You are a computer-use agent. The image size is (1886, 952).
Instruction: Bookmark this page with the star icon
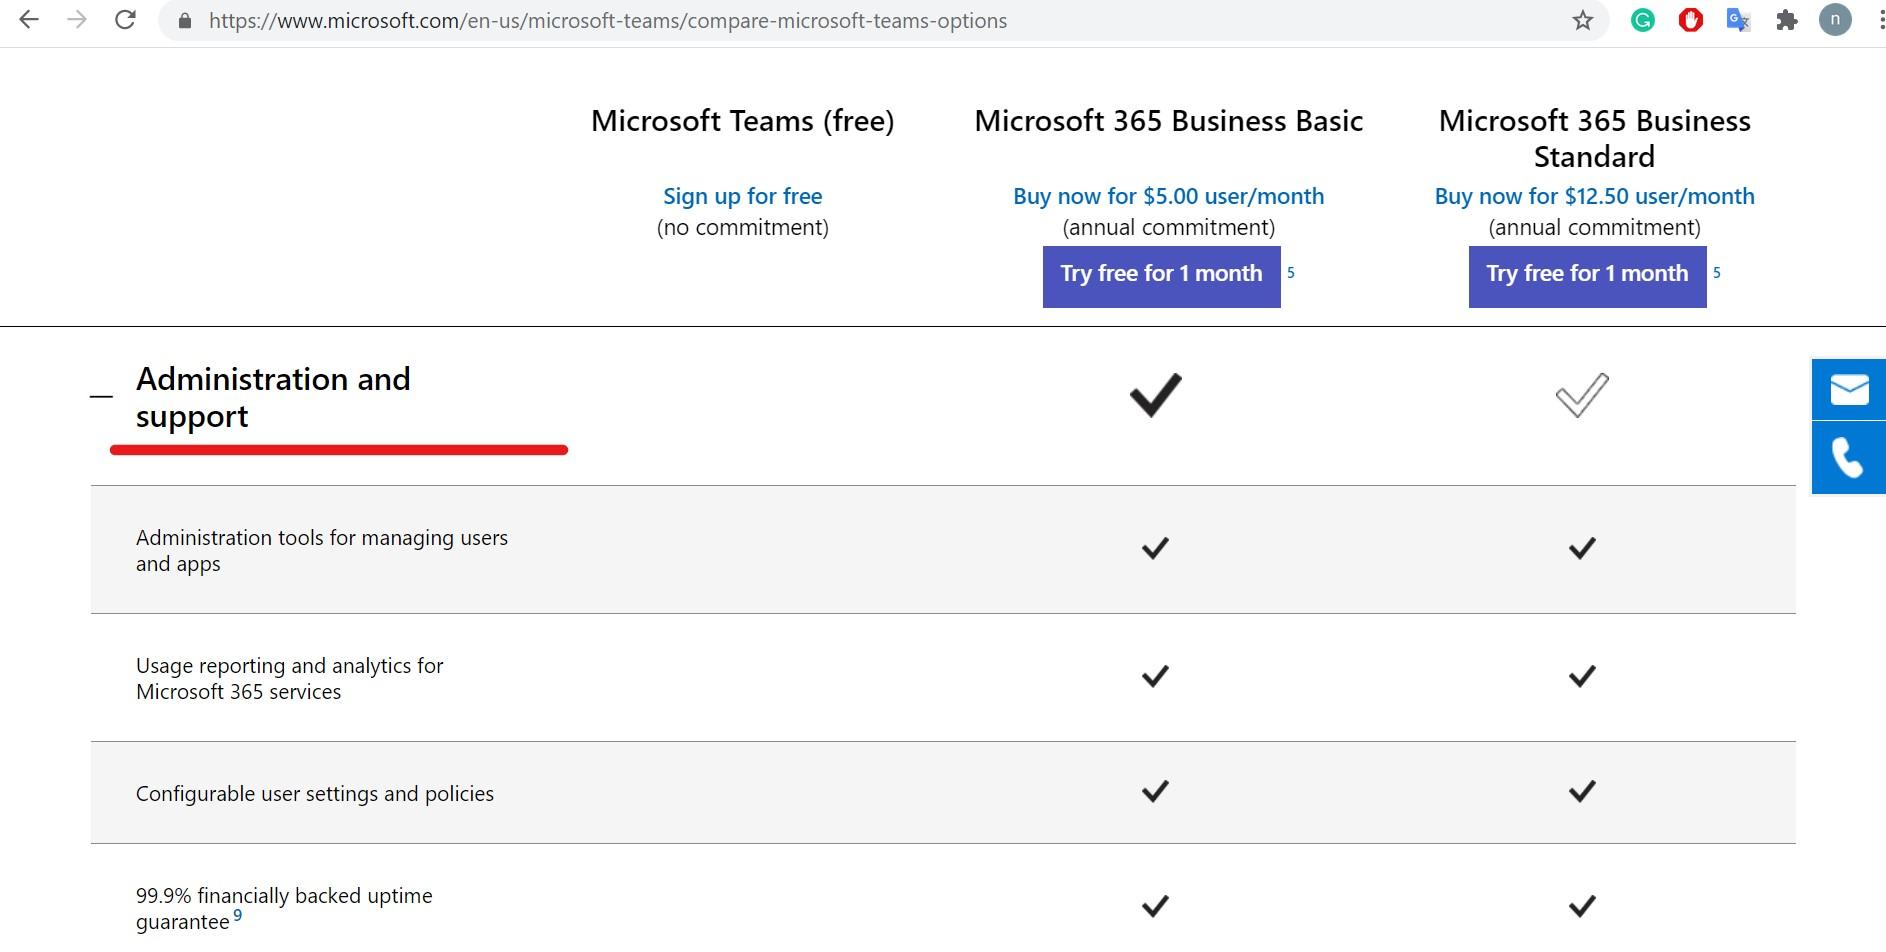click(1582, 20)
